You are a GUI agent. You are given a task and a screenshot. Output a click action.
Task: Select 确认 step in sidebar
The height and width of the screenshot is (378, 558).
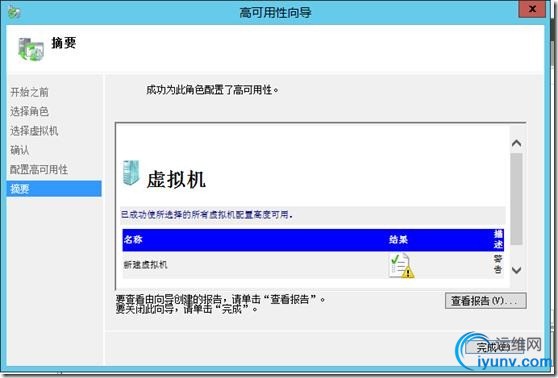click(20, 150)
